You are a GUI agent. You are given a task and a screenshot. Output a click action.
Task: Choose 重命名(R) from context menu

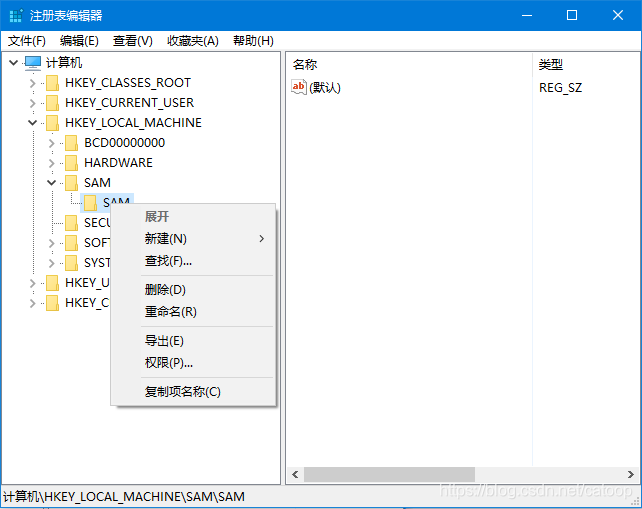193,312
